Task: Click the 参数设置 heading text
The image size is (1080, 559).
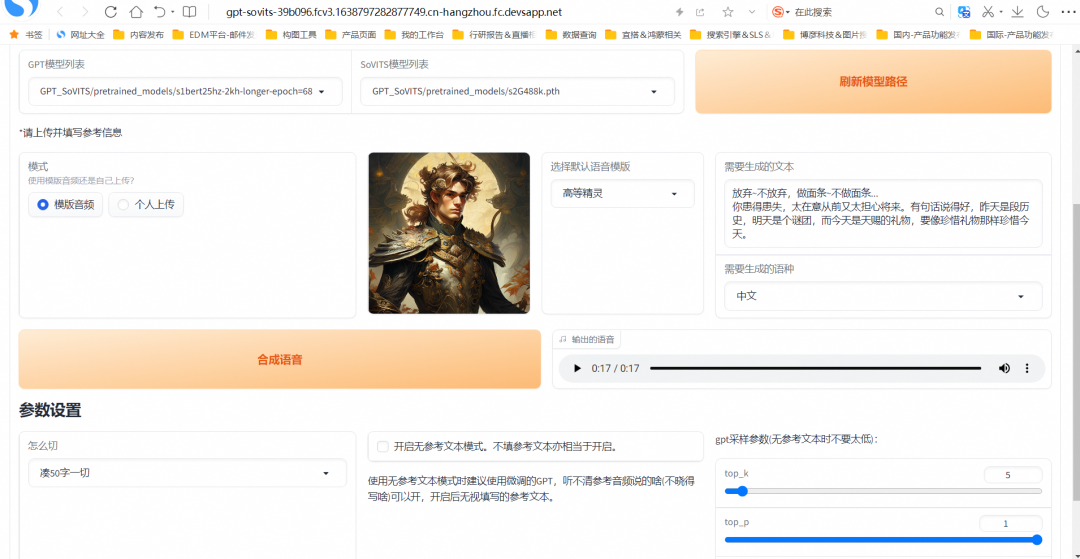Action: click(x=50, y=411)
